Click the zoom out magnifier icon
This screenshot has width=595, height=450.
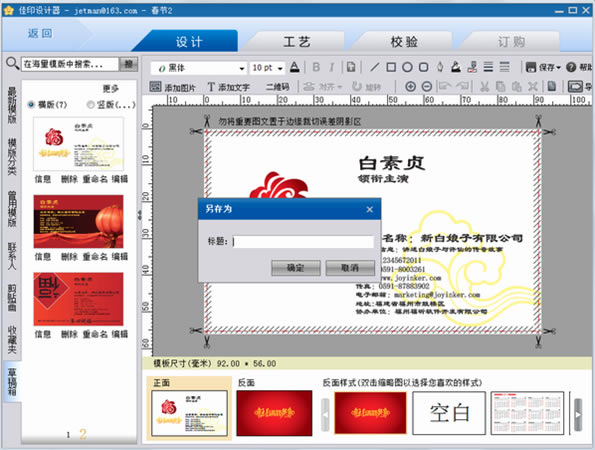pos(427,87)
